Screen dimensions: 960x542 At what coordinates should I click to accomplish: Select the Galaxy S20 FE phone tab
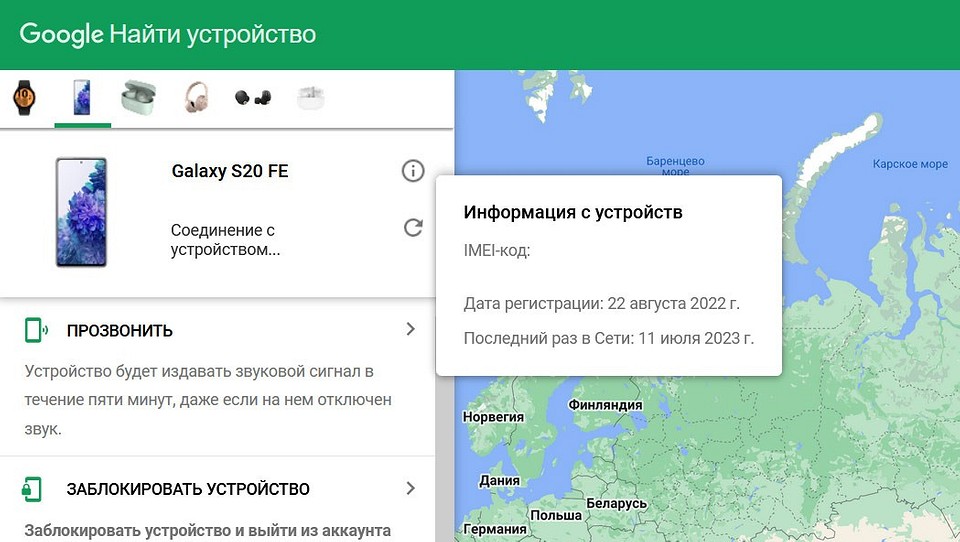tap(82, 98)
